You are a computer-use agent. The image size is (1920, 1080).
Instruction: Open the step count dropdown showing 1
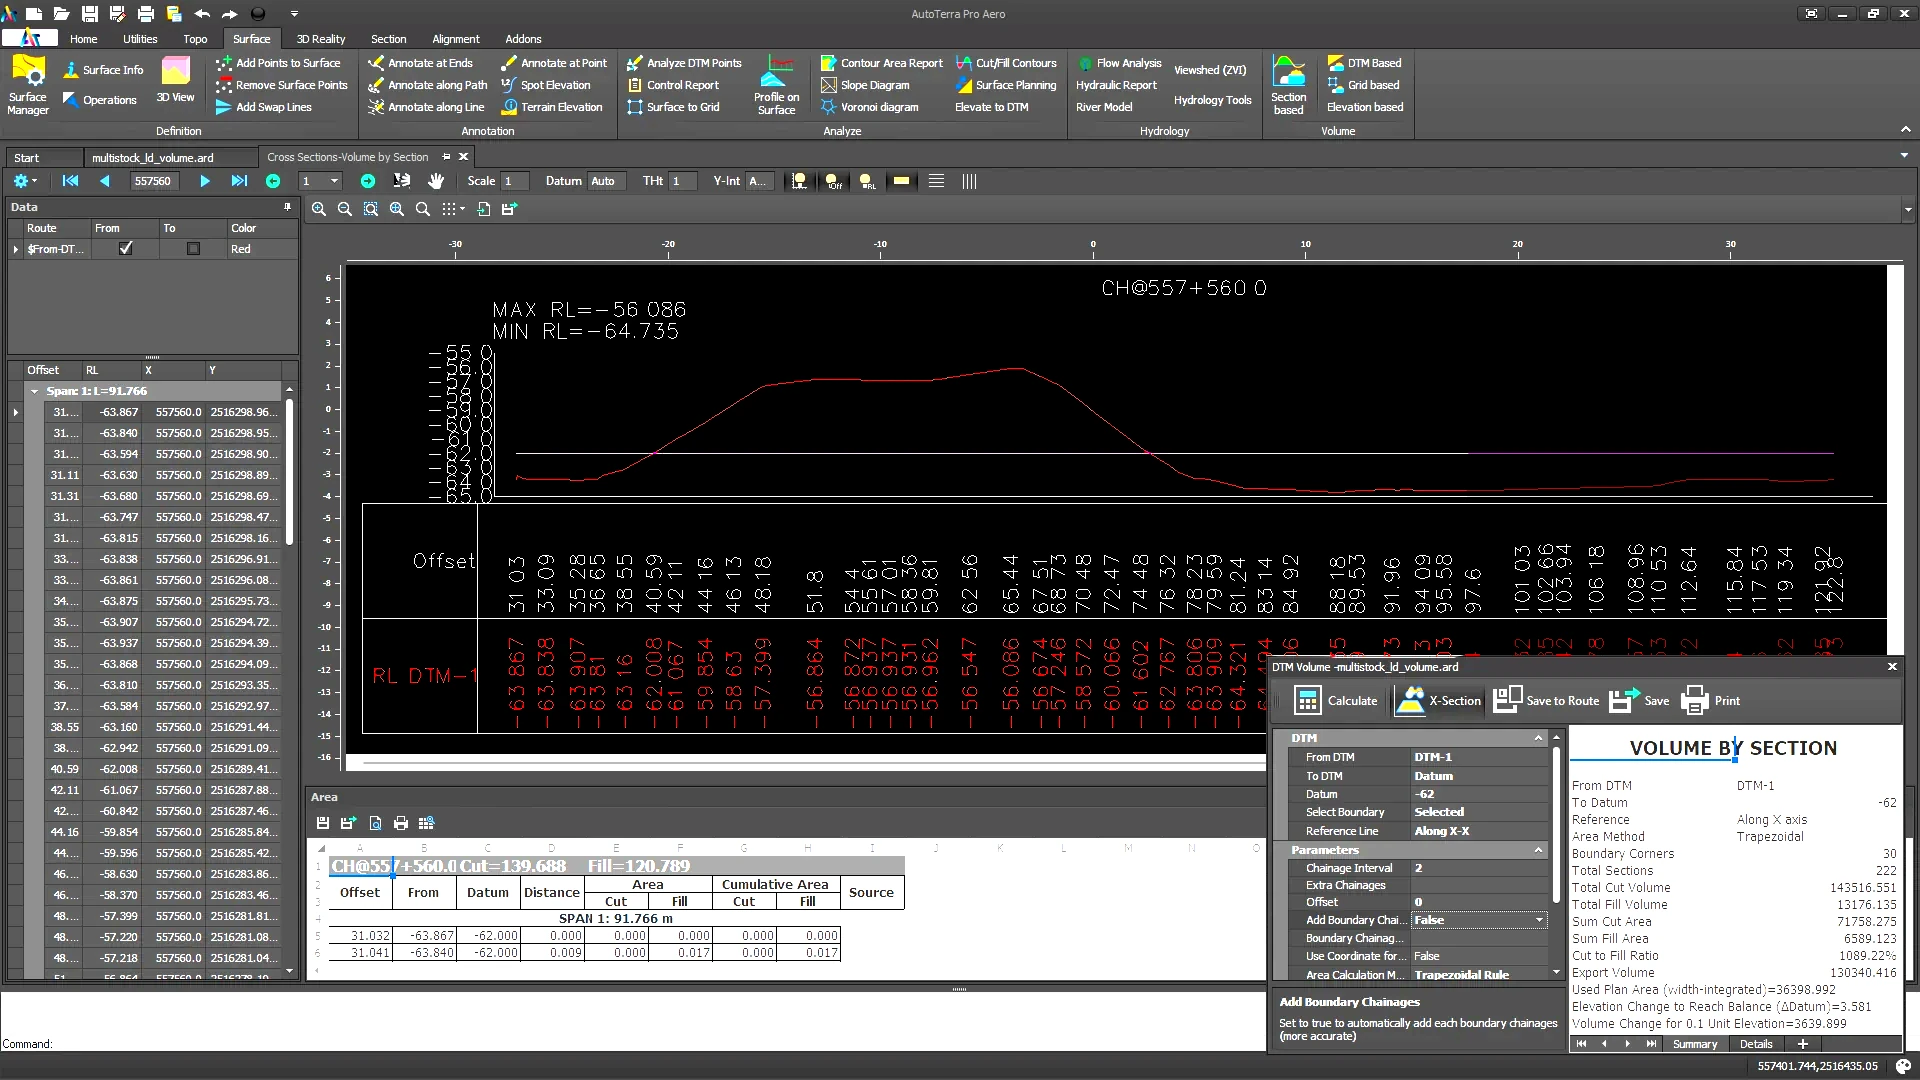pos(334,181)
